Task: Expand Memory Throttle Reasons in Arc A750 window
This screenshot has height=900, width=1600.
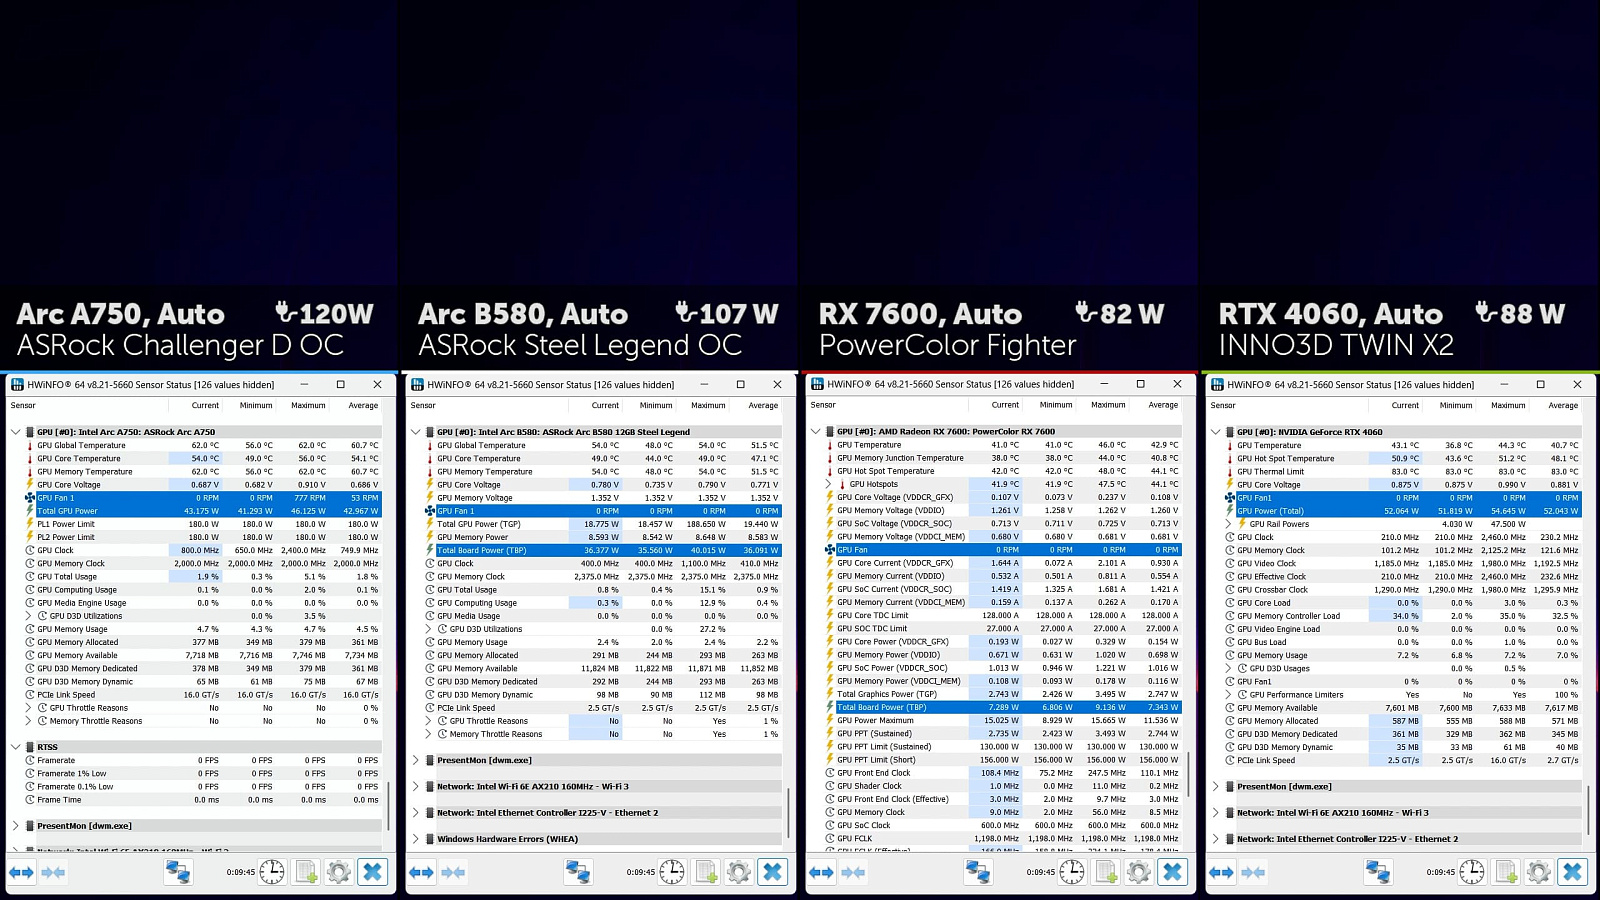Action: click(29, 721)
